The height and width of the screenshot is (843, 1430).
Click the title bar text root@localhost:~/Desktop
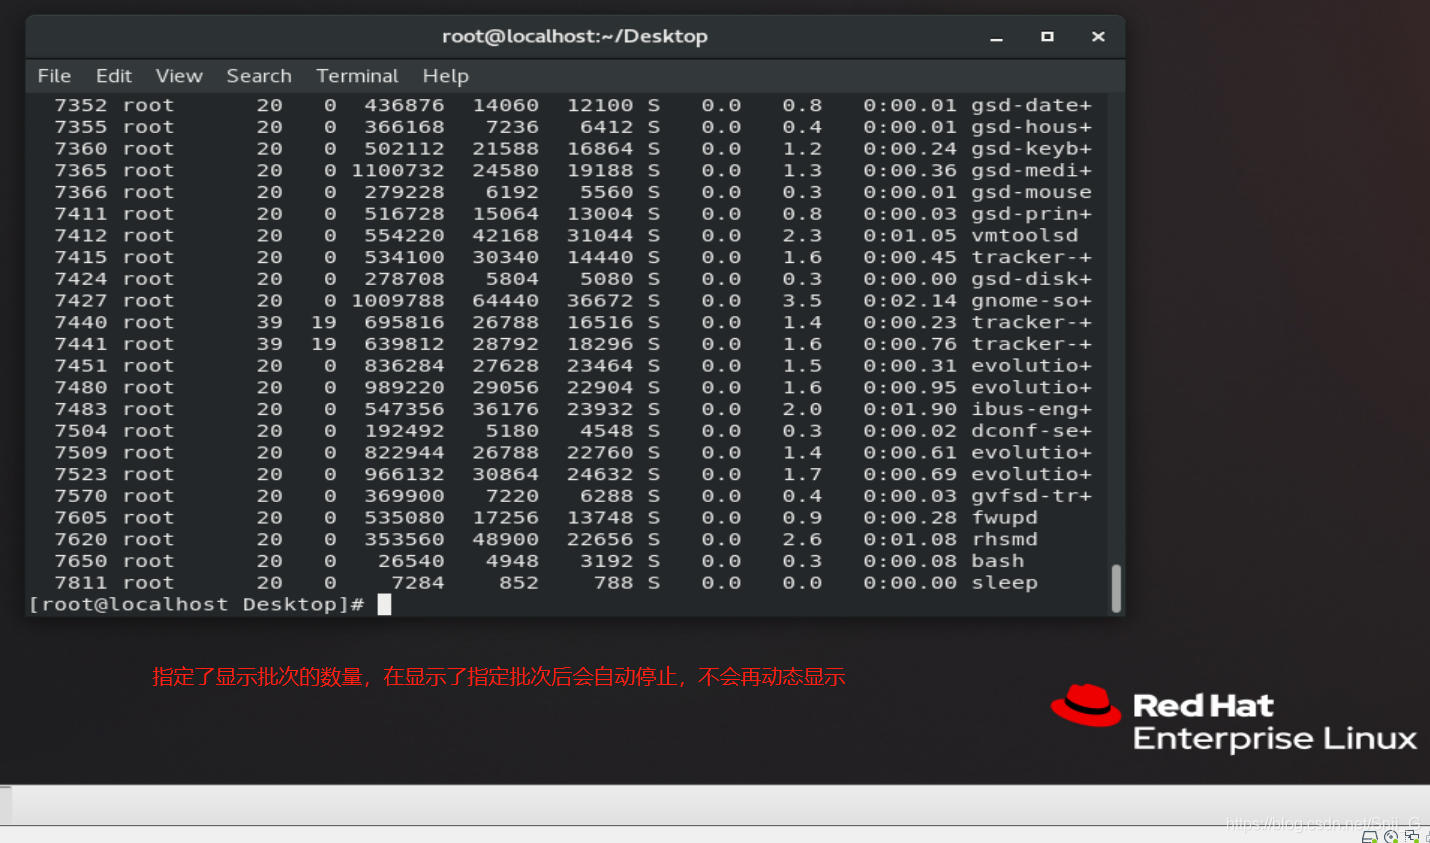pos(575,37)
